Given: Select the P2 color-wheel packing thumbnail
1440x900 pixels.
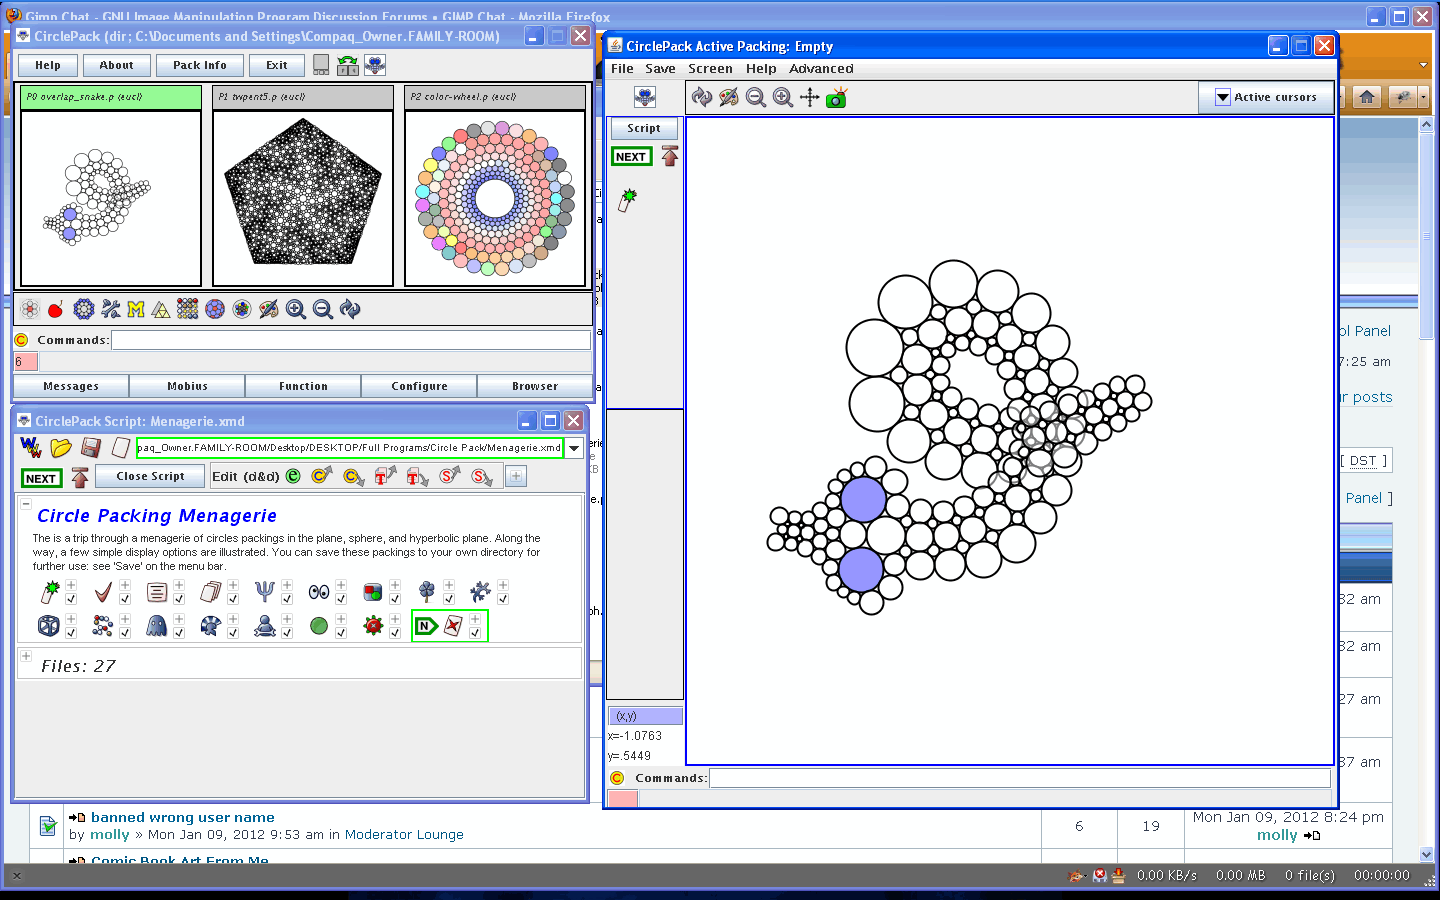Looking at the screenshot, I should pyautogui.click(x=495, y=198).
